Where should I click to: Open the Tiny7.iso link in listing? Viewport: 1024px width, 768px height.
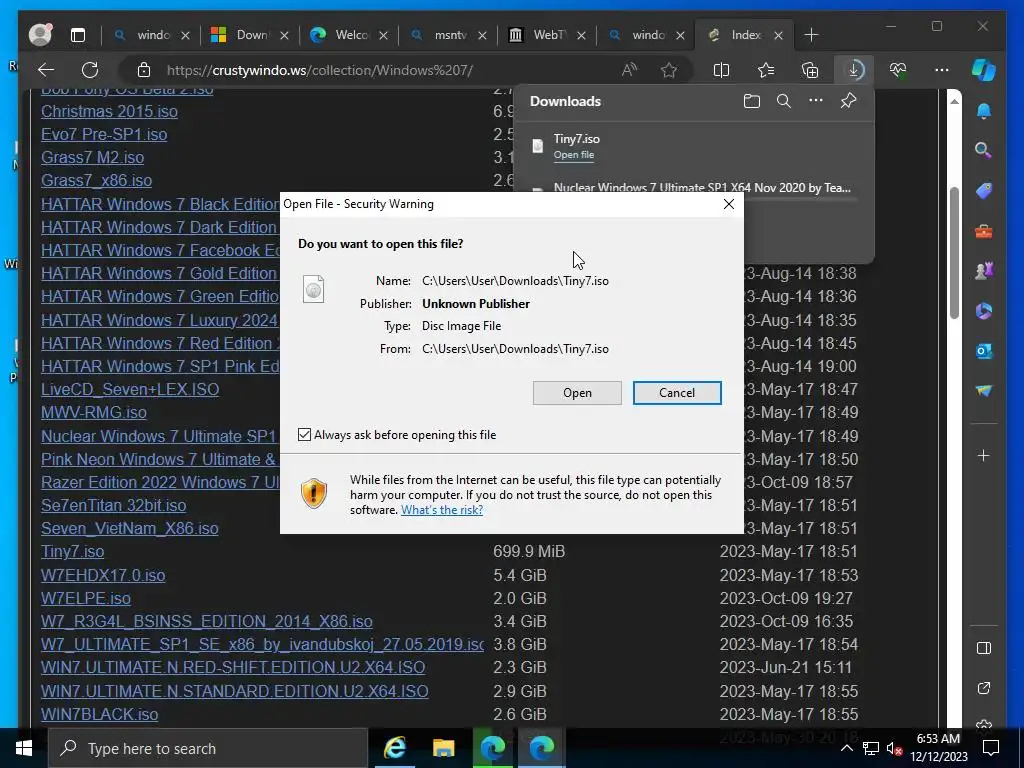(x=72, y=551)
